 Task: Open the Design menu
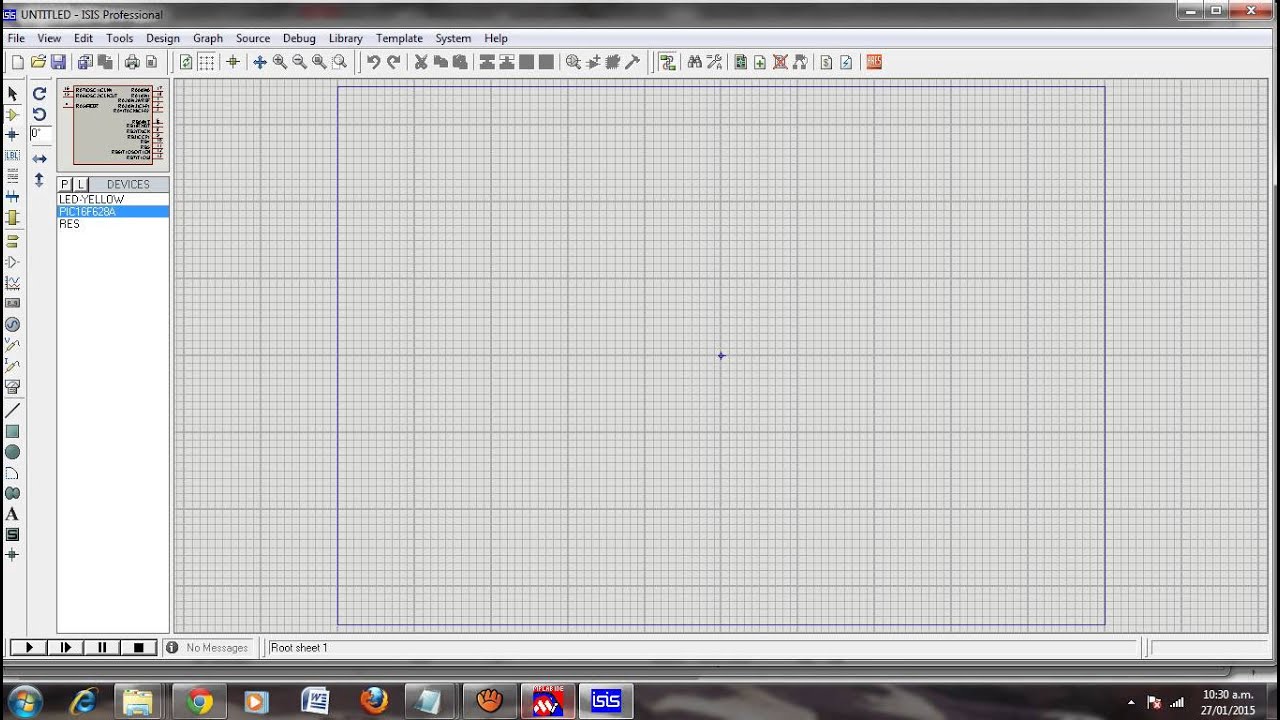tap(163, 38)
